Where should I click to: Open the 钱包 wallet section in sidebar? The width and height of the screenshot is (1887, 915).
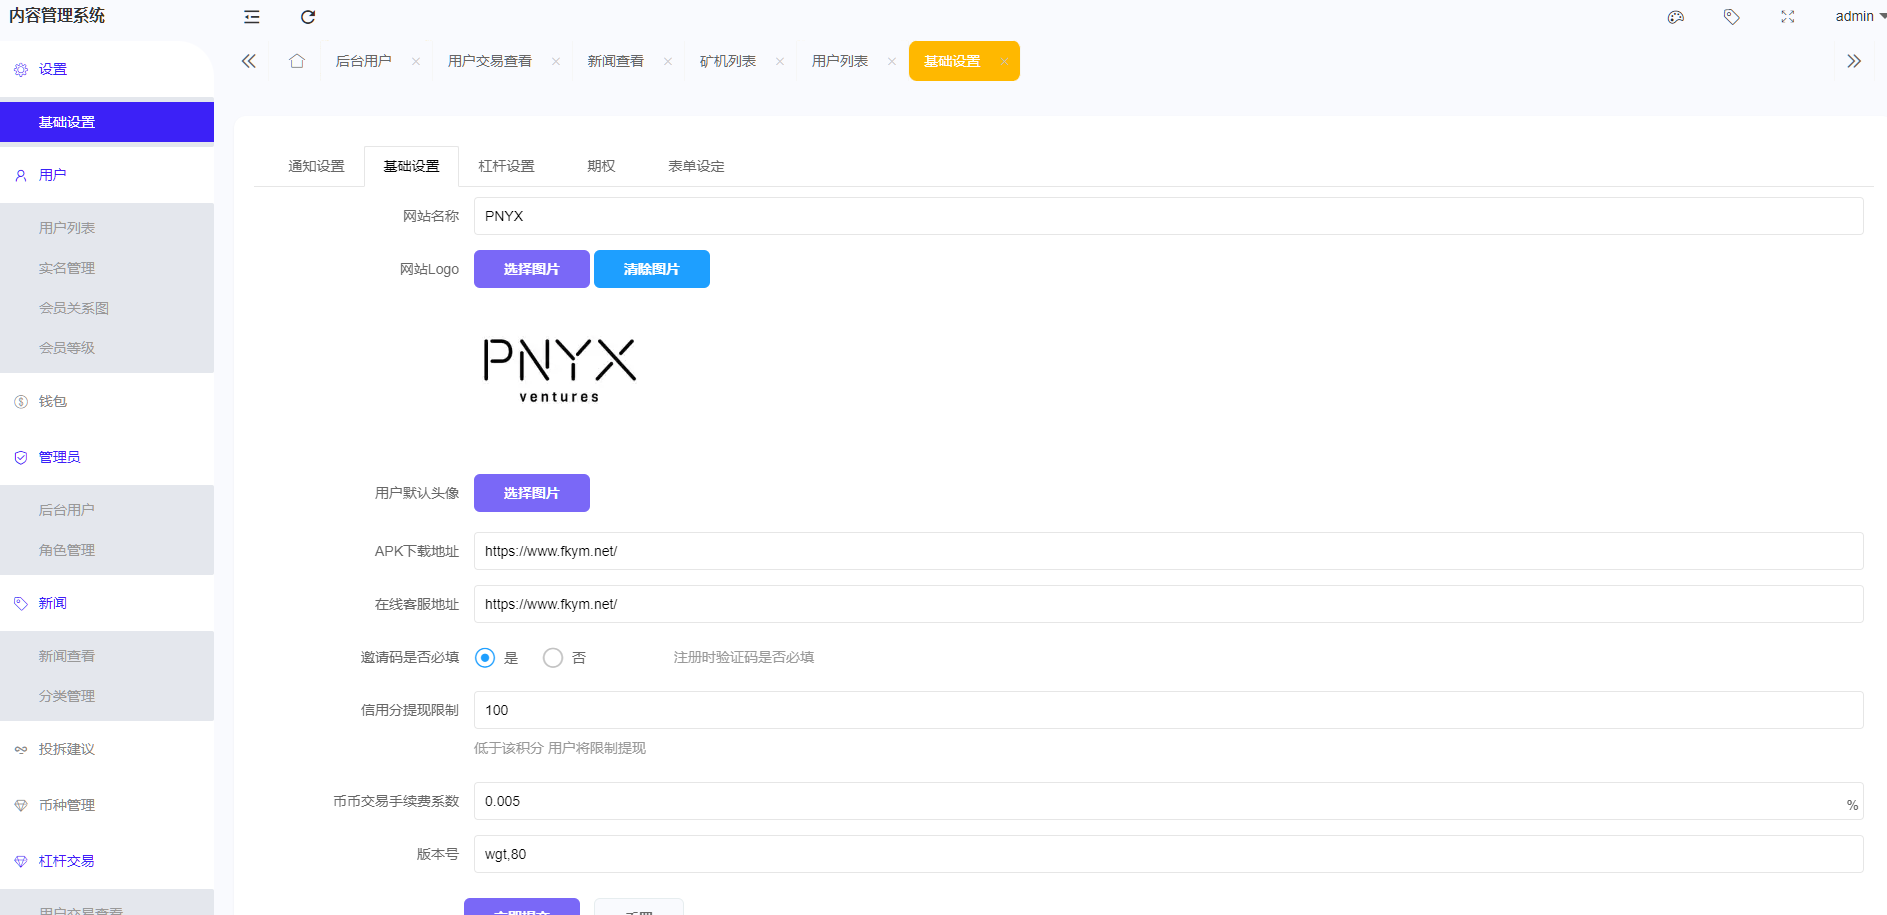52,401
